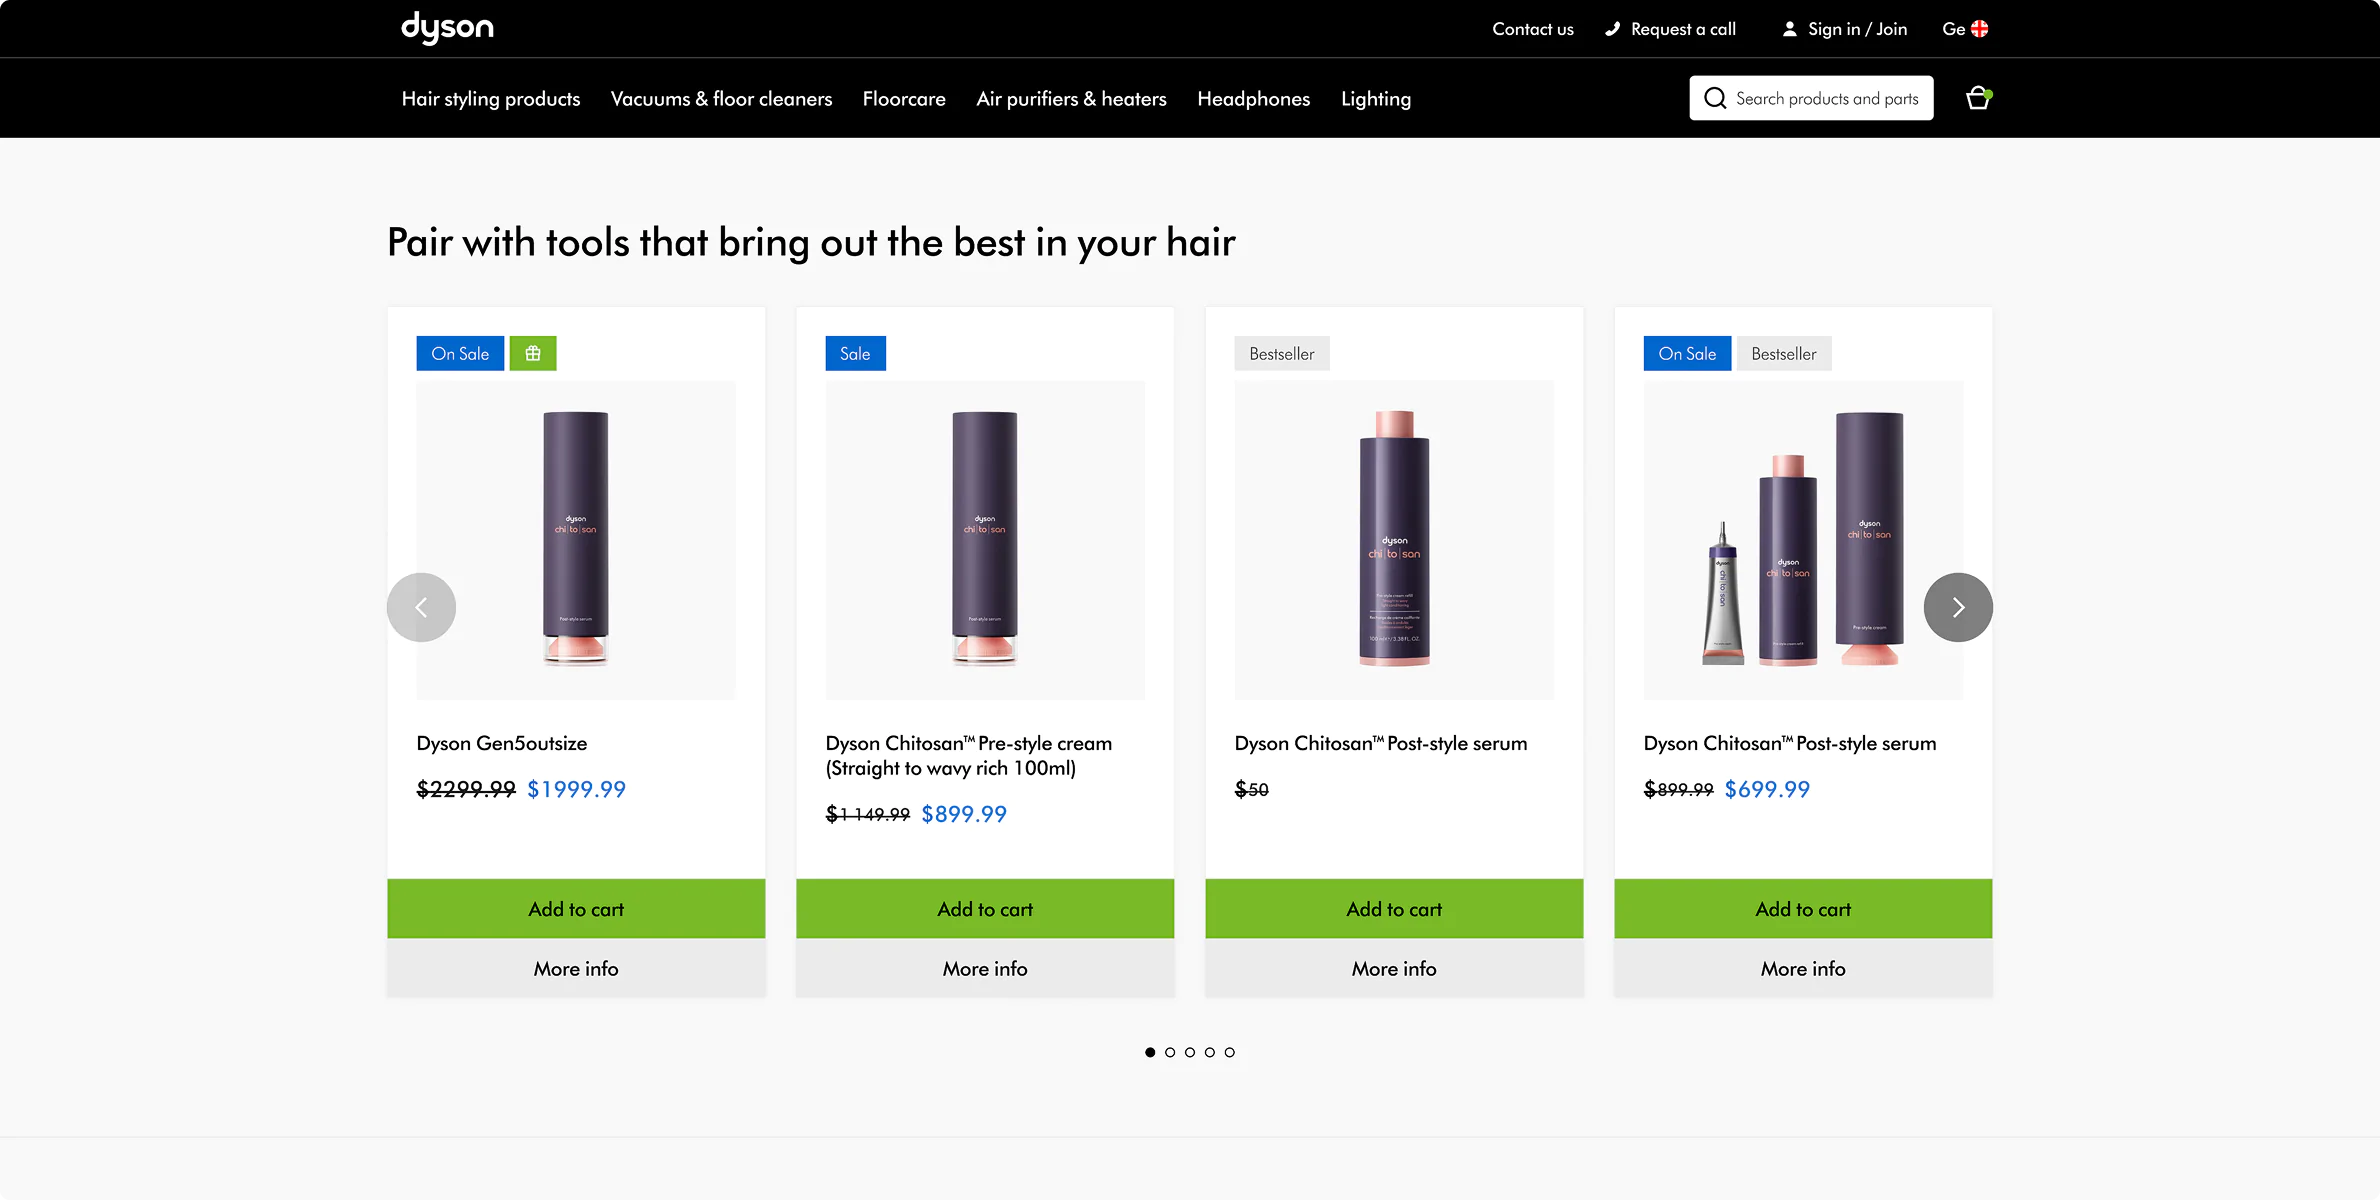Click the crossed-out $899.99 price

(1679, 789)
